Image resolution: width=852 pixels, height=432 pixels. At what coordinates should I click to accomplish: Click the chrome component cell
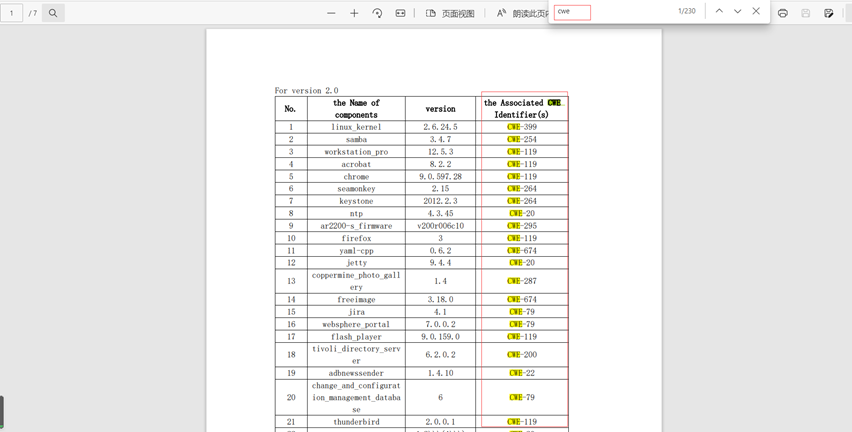356,177
